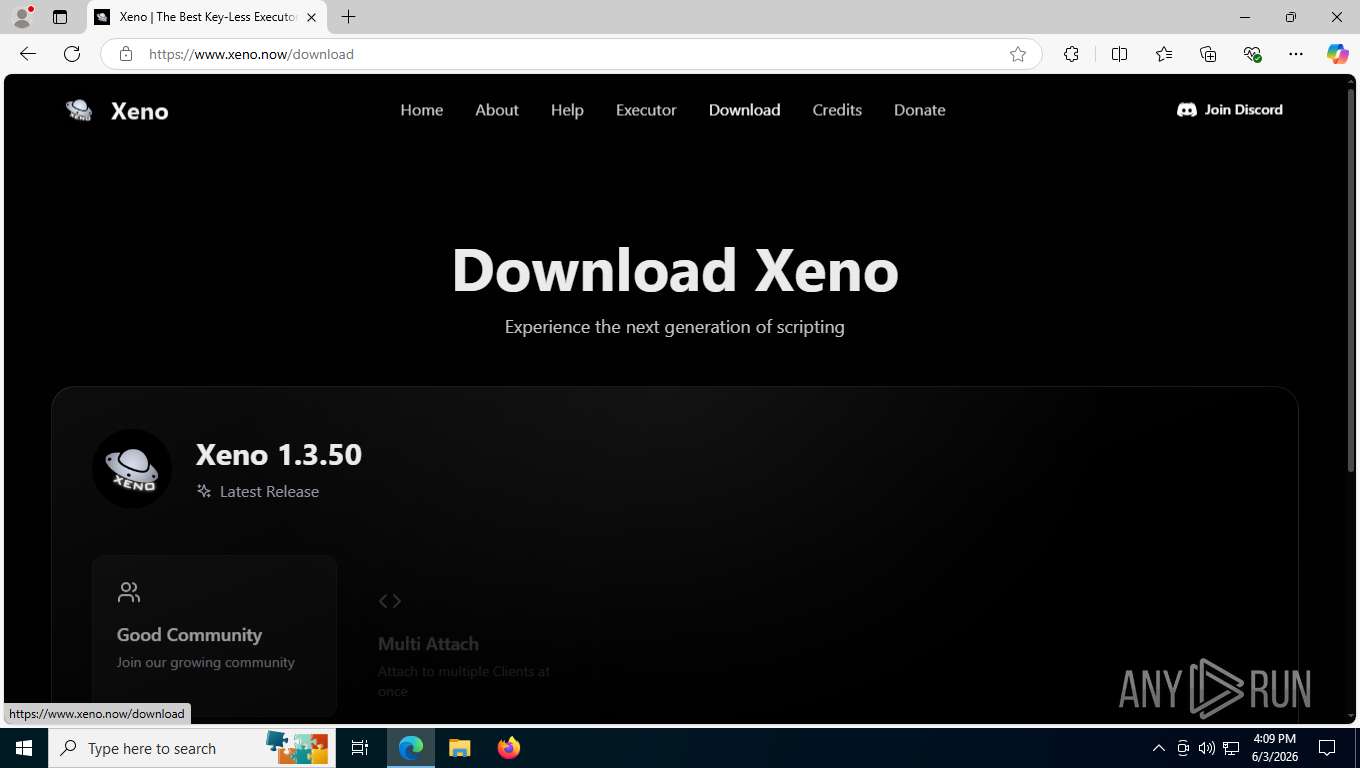Open the Tab actions menu icon
The width and height of the screenshot is (1360, 768).
point(60,17)
